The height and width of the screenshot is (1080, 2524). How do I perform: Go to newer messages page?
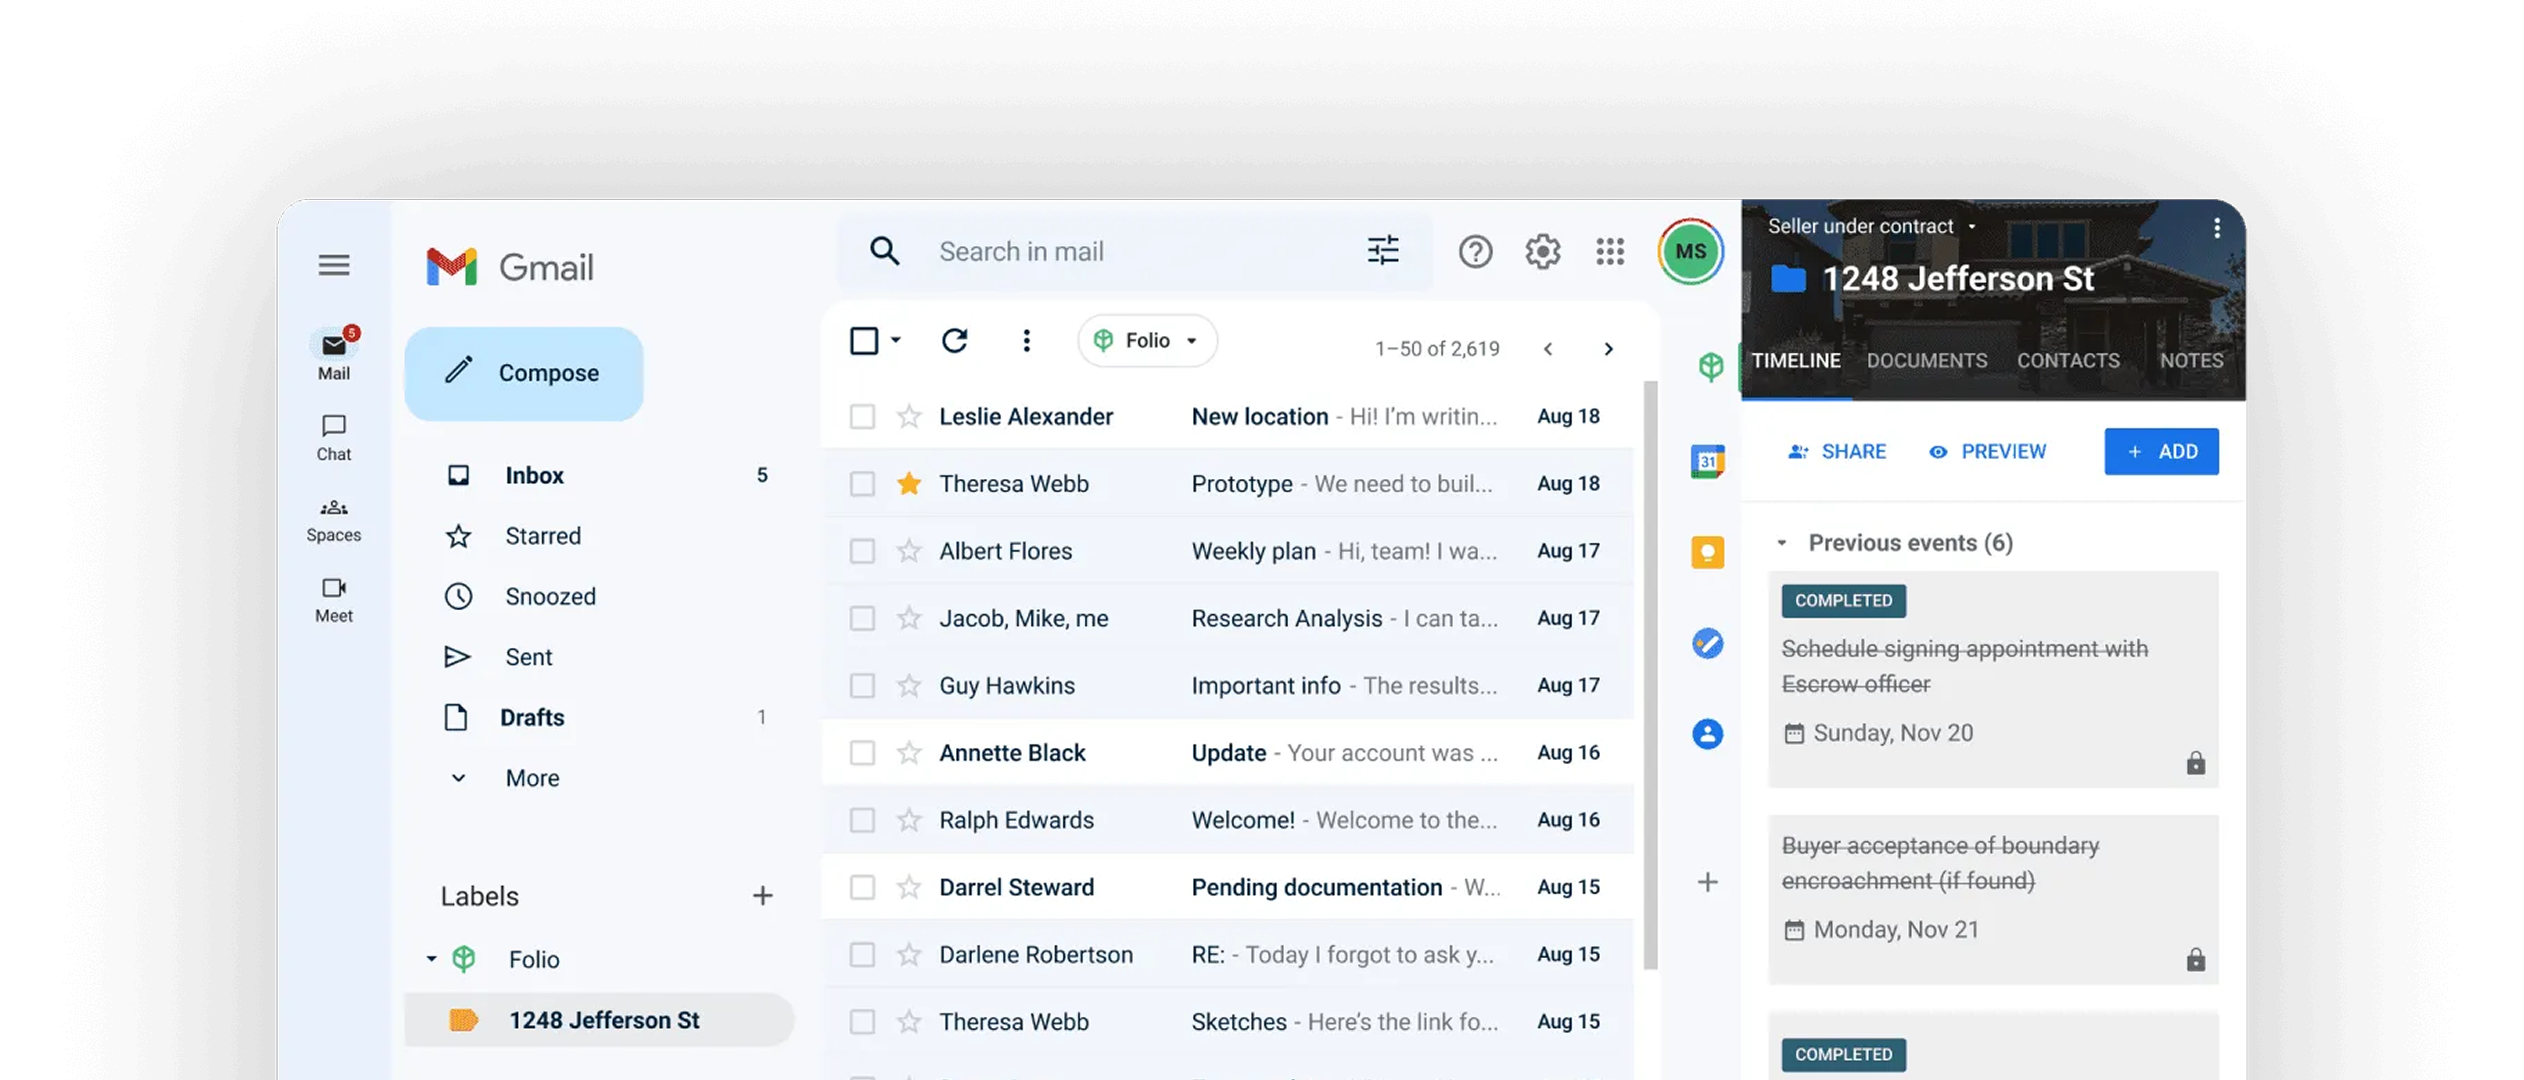tap(1548, 349)
